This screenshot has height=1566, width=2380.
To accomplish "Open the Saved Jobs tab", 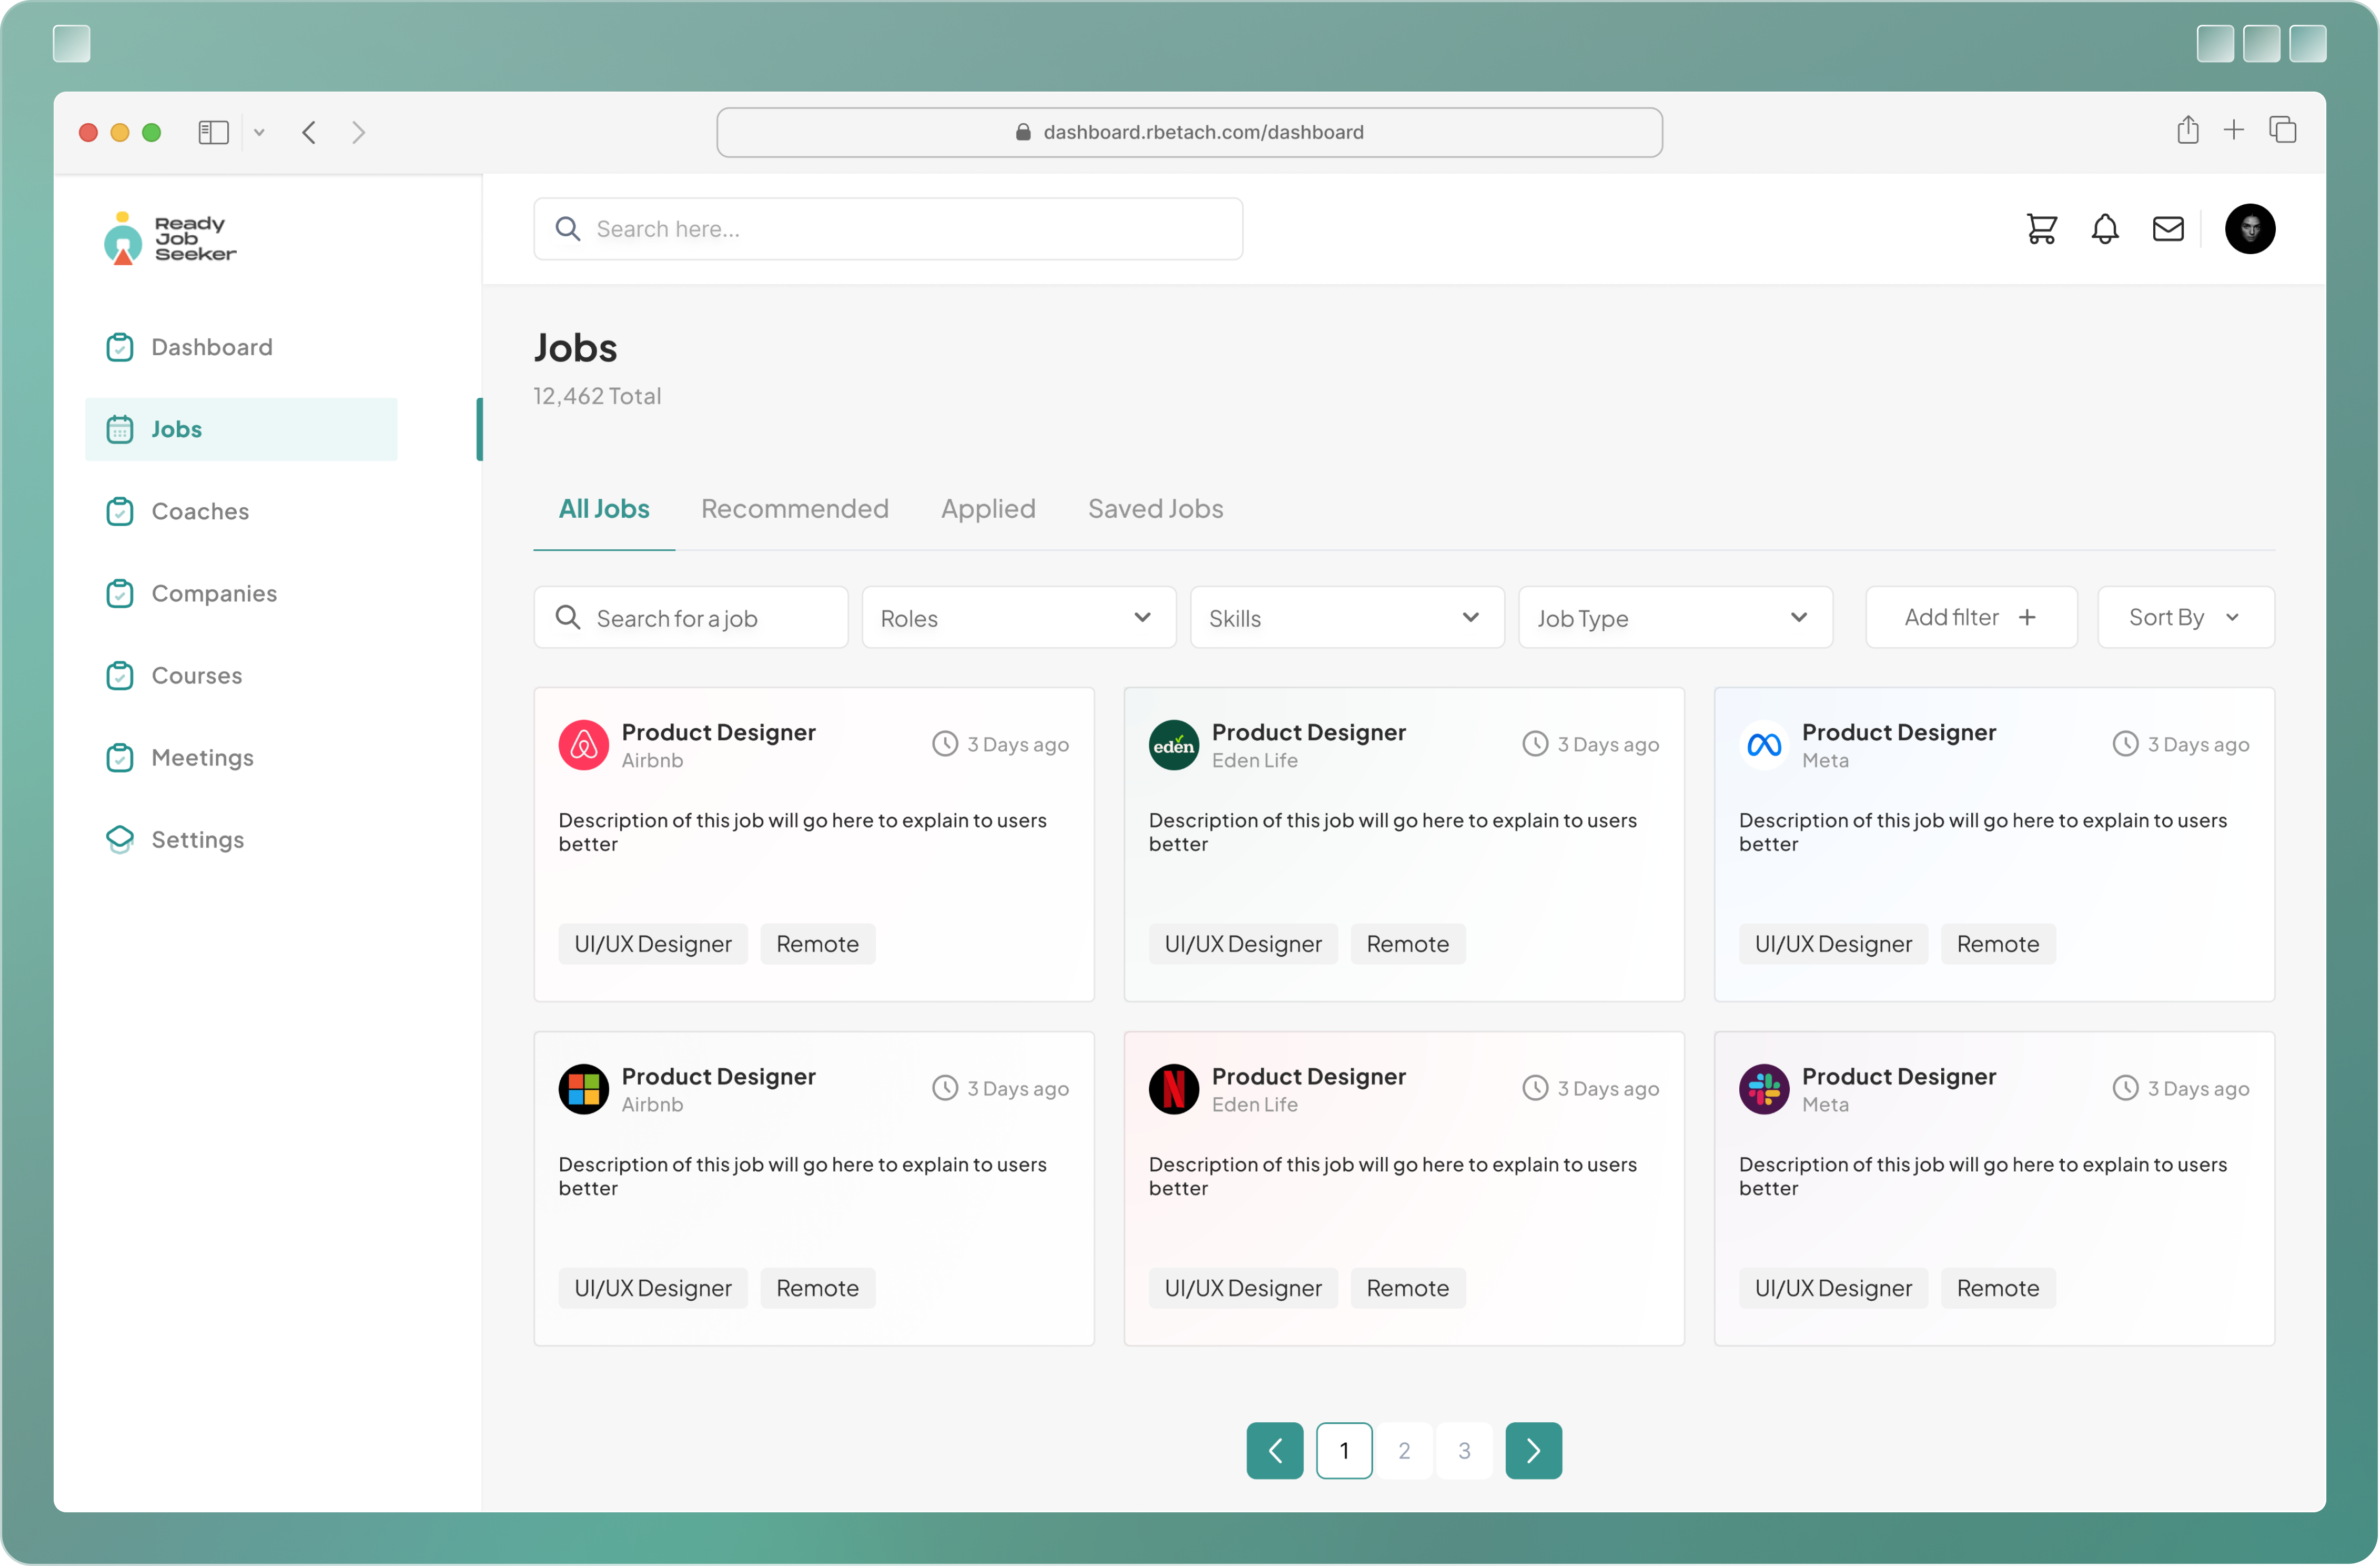I will (x=1155, y=509).
